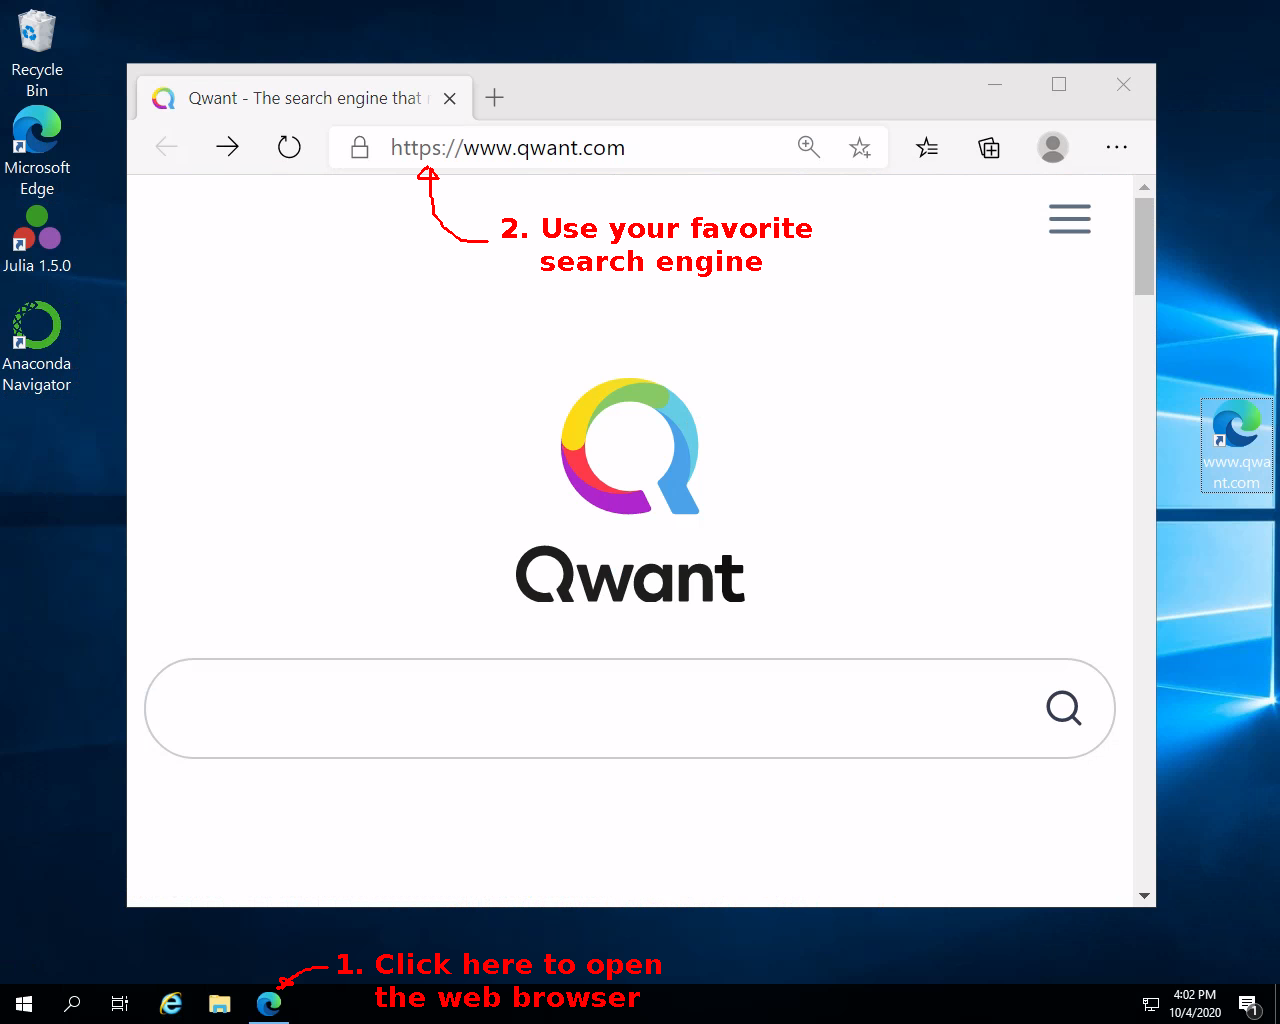Screen dimensions: 1280x1024
Task: Select the Recycle Bin desktop icon
Action: point(37,54)
